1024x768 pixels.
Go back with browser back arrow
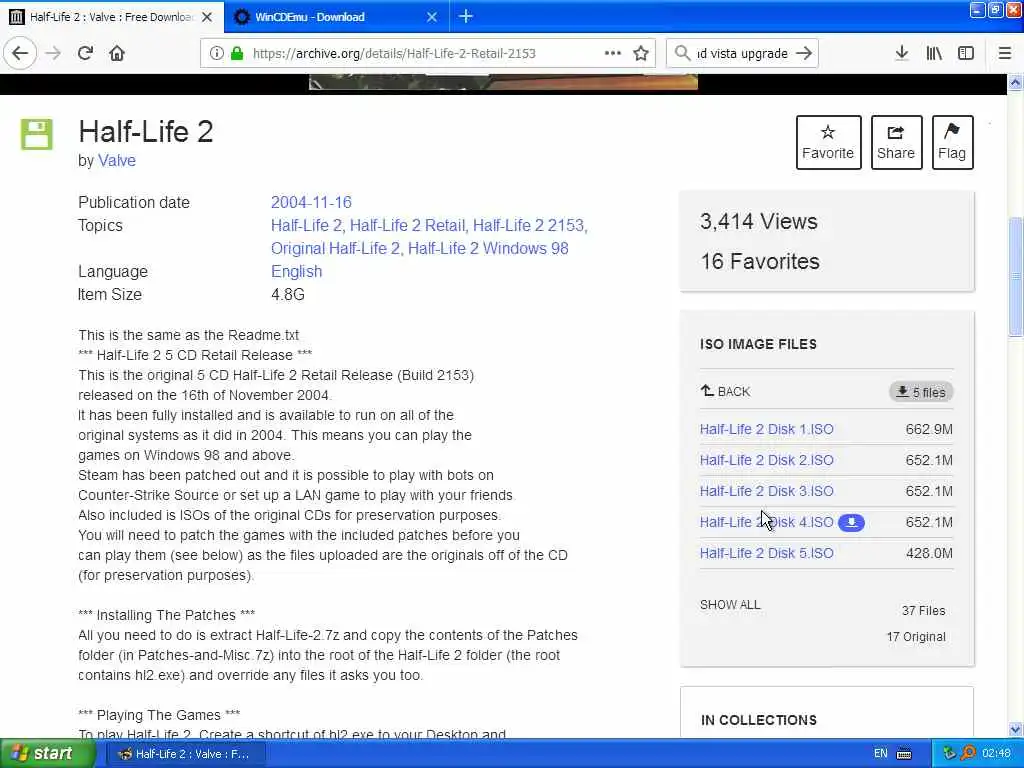(20, 54)
